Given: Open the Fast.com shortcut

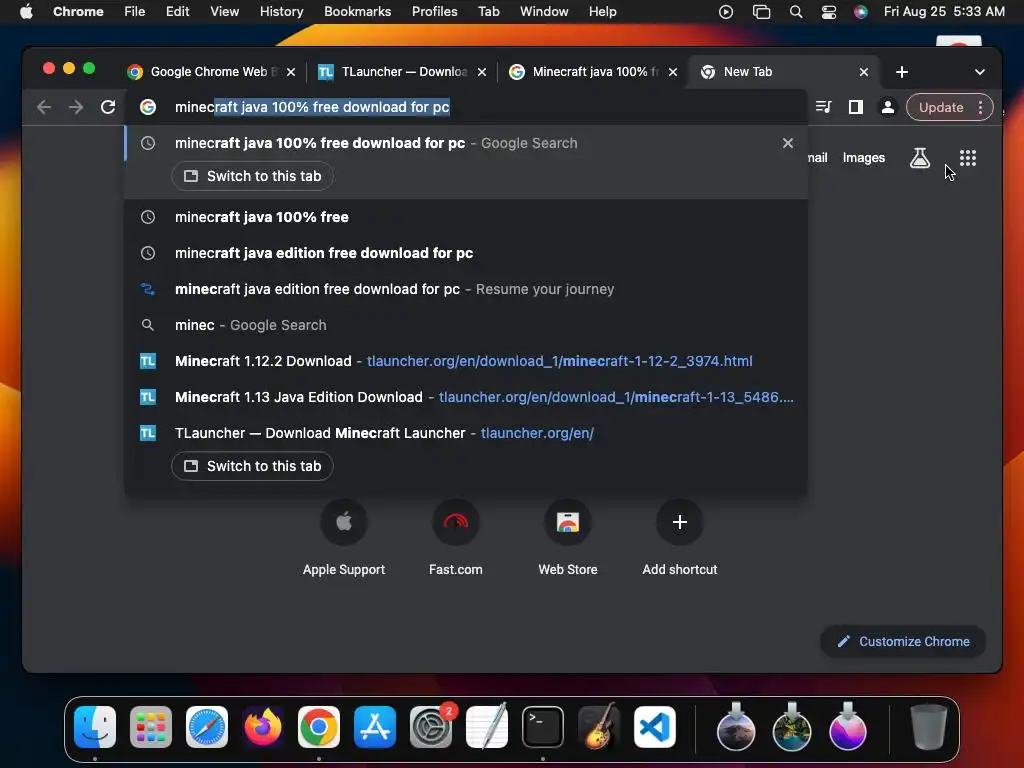Looking at the screenshot, I should [456, 538].
